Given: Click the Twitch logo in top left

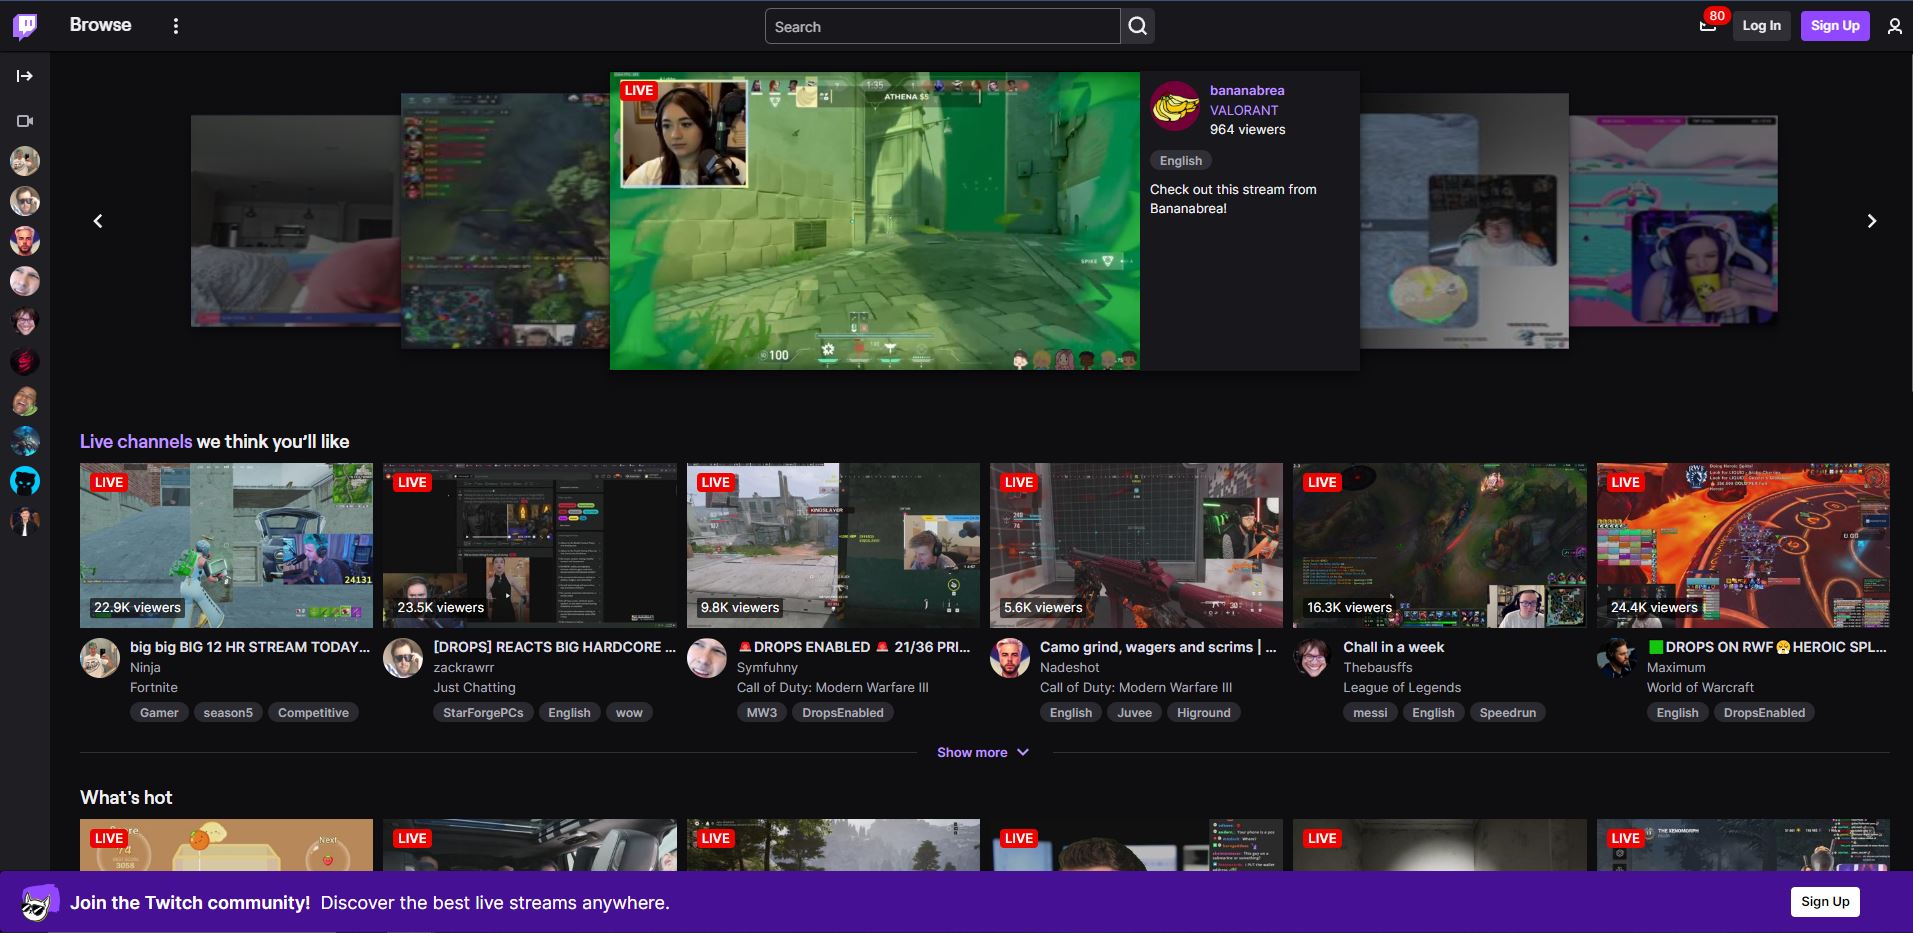Looking at the screenshot, I should (x=24, y=25).
